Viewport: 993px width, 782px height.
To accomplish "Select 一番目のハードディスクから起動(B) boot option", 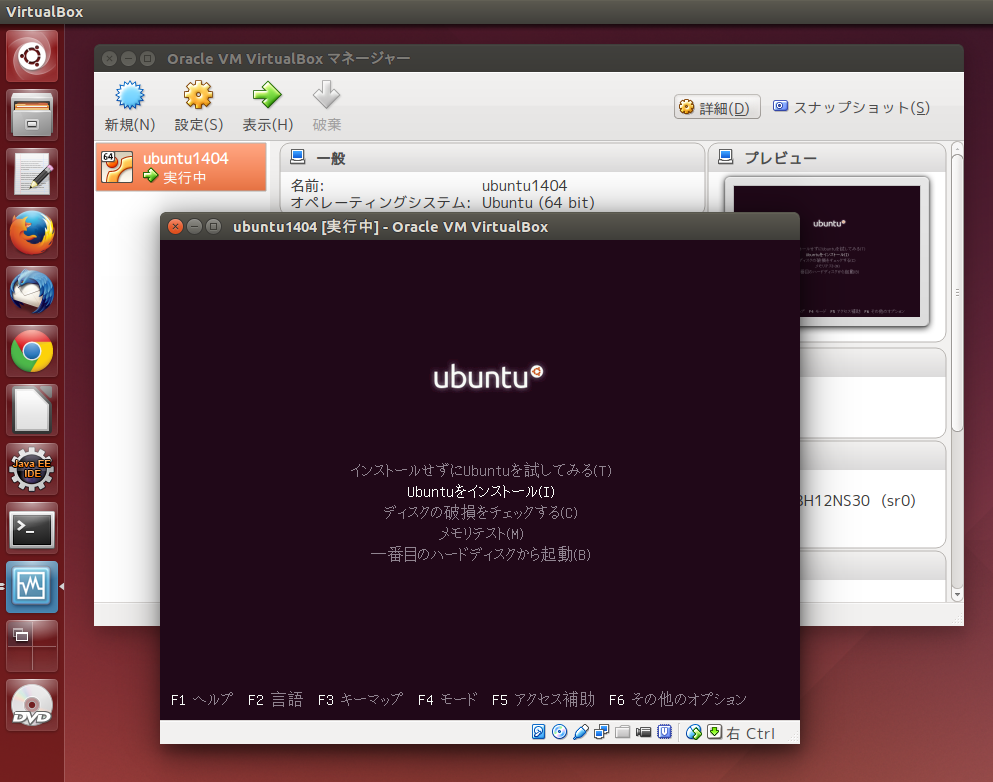I will click(481, 555).
